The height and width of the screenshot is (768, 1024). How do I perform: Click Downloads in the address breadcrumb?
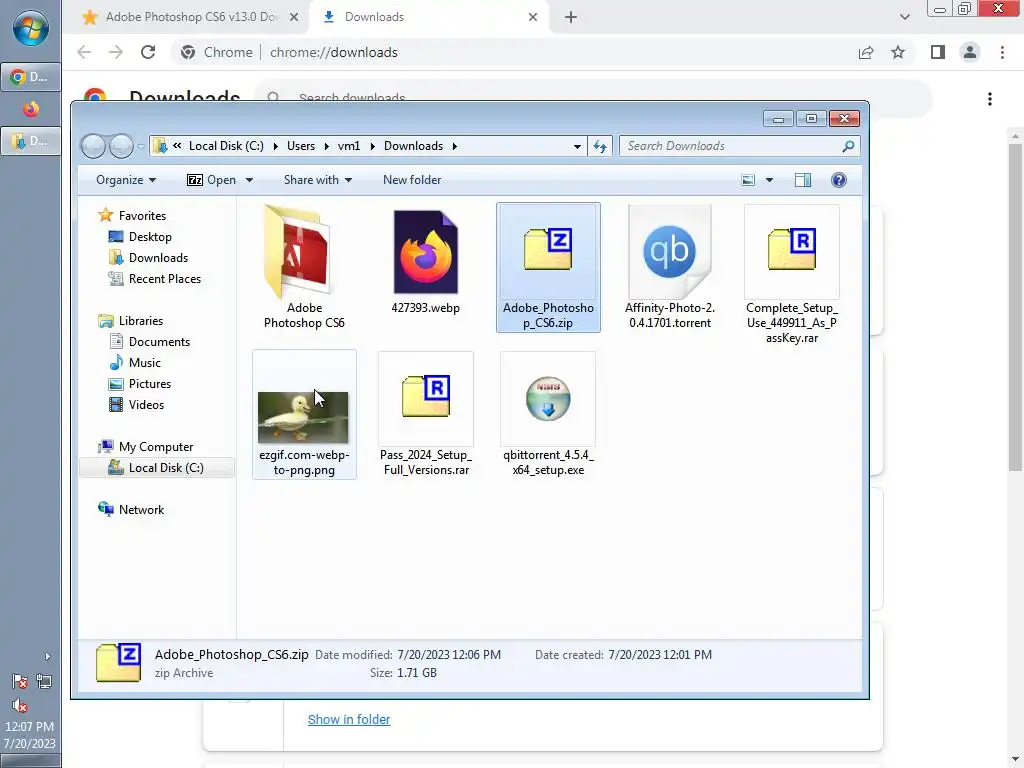(x=413, y=146)
